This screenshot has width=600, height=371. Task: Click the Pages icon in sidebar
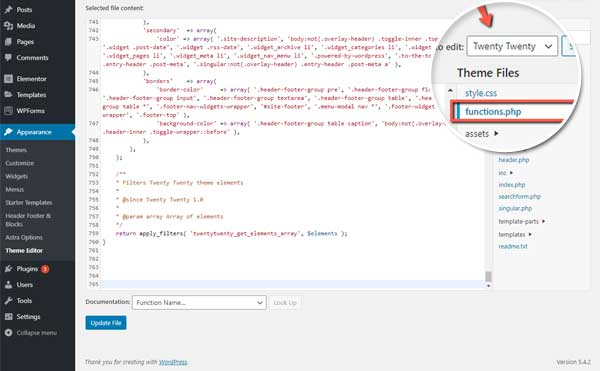[8, 42]
